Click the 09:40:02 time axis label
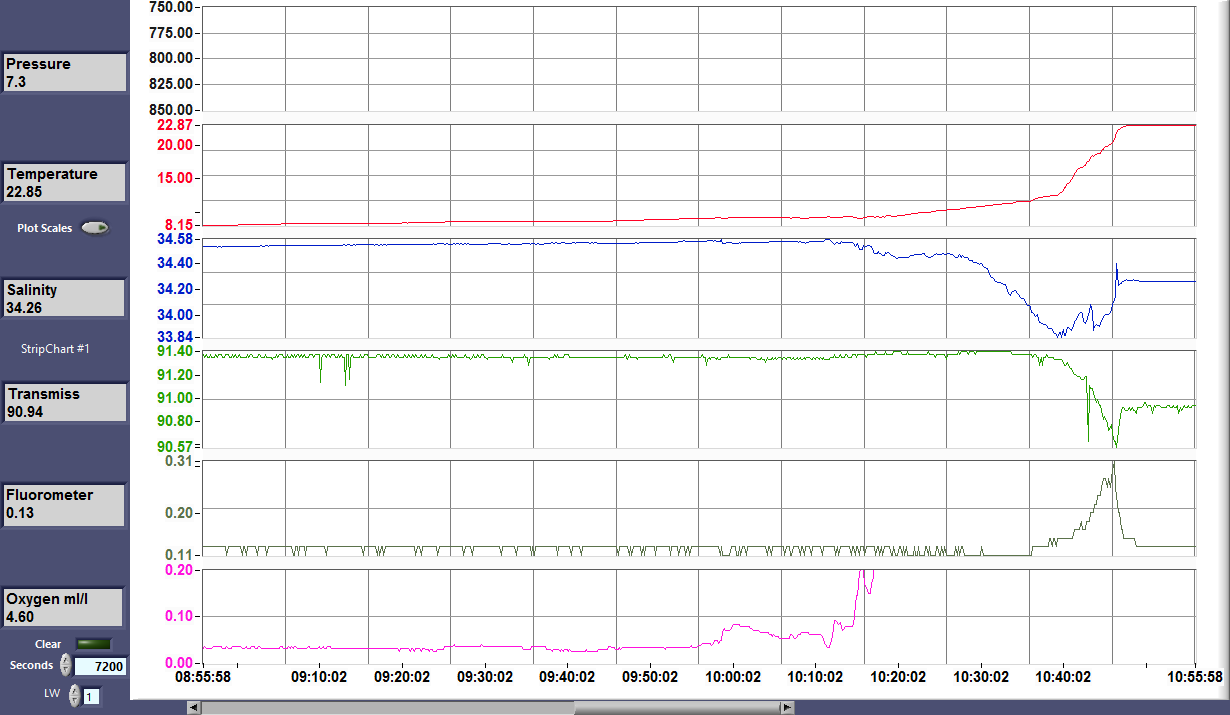This screenshot has width=1230, height=715. [x=568, y=677]
